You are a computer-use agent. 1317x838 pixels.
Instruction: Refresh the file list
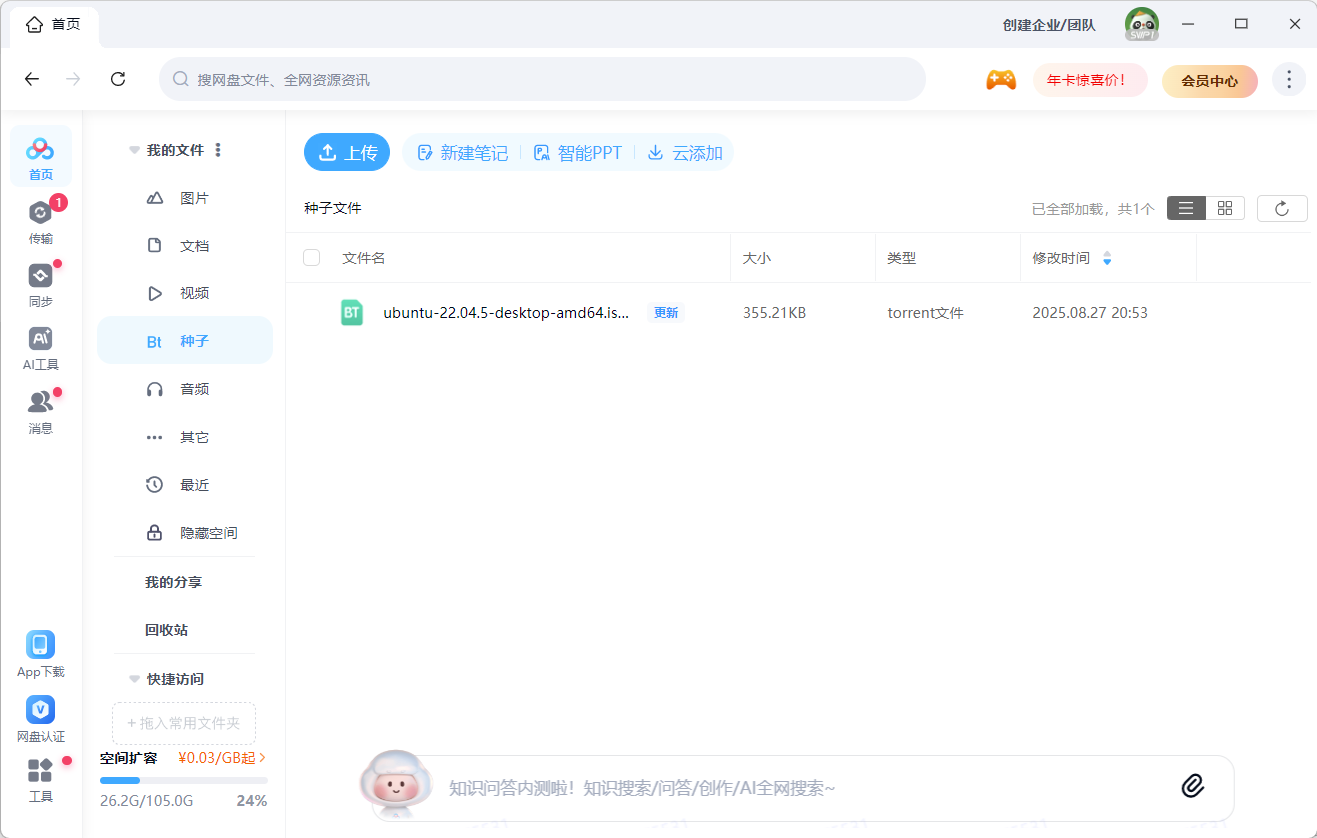click(x=1282, y=208)
